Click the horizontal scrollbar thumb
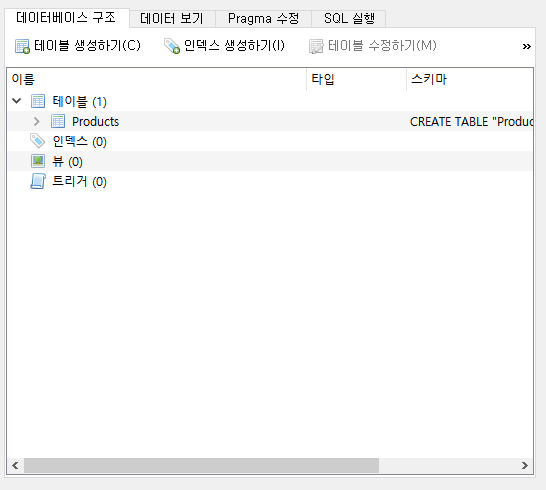 201,466
